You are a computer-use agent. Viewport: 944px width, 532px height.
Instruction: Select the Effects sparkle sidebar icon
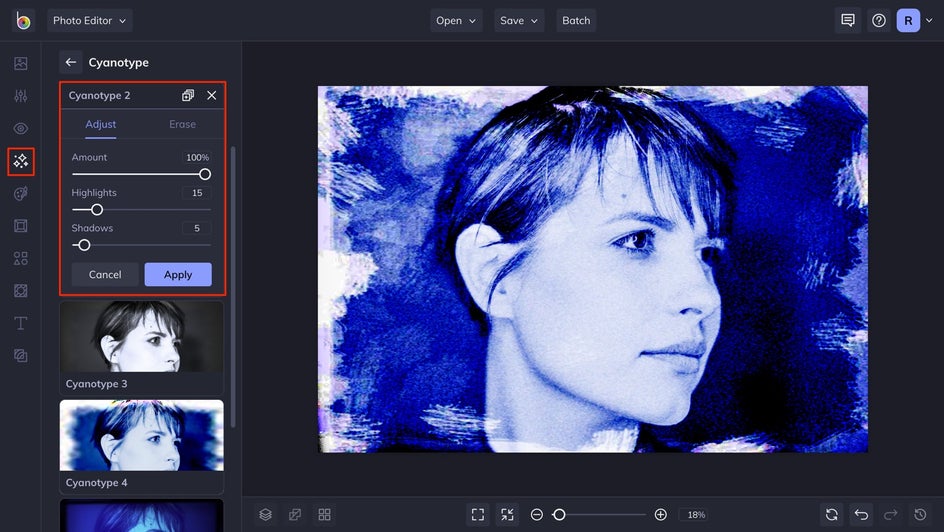[x=20, y=161]
